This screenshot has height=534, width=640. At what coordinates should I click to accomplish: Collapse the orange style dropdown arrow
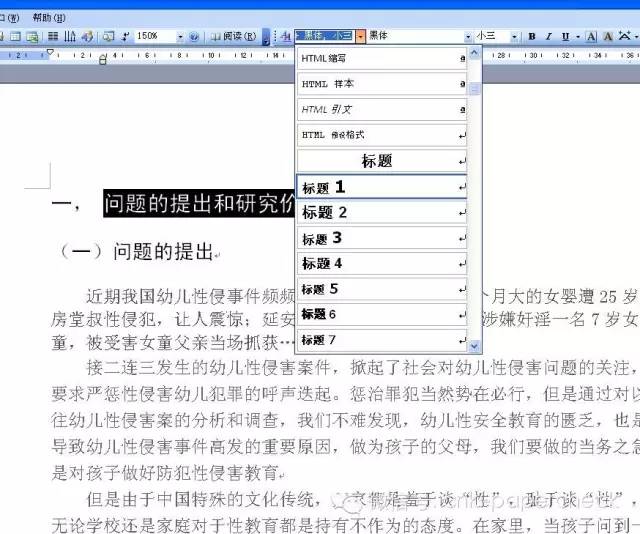click(x=360, y=36)
